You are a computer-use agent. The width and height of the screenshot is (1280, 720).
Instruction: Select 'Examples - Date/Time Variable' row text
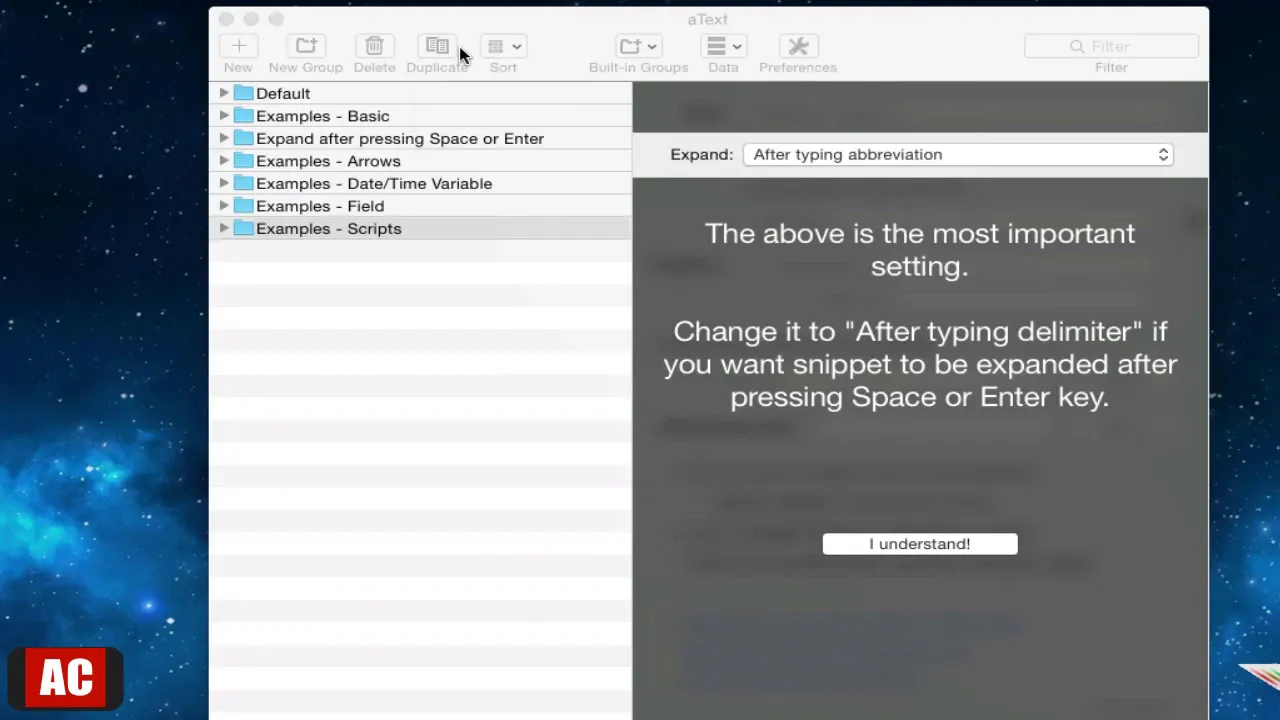tap(374, 183)
